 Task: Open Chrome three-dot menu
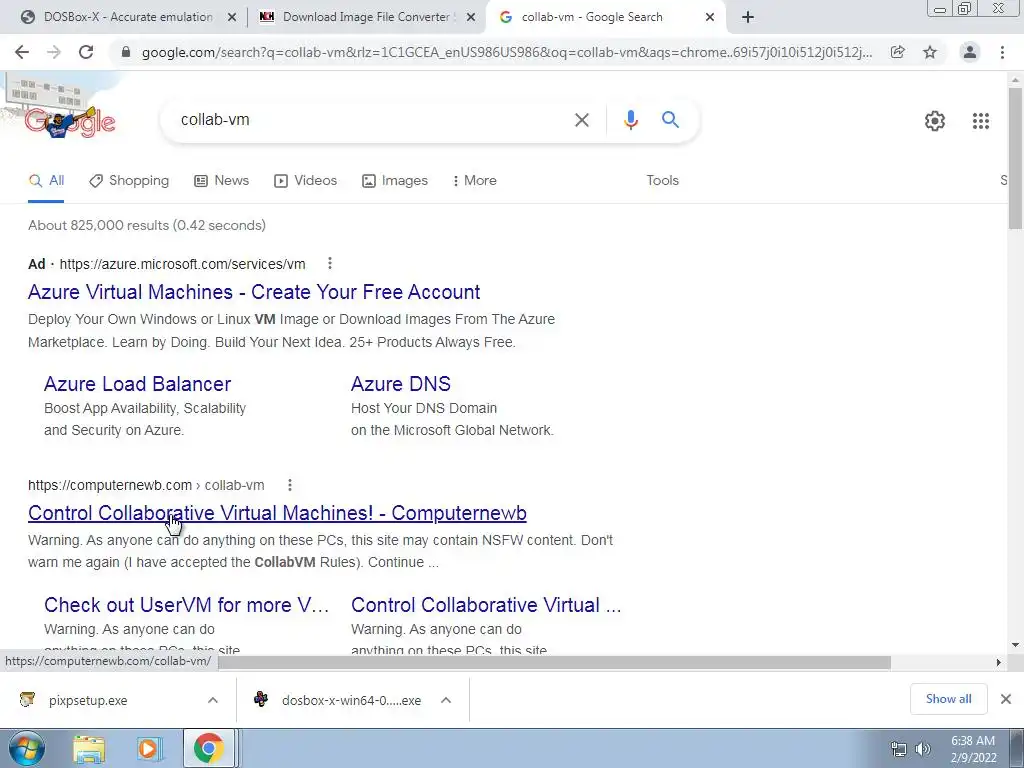(1002, 52)
